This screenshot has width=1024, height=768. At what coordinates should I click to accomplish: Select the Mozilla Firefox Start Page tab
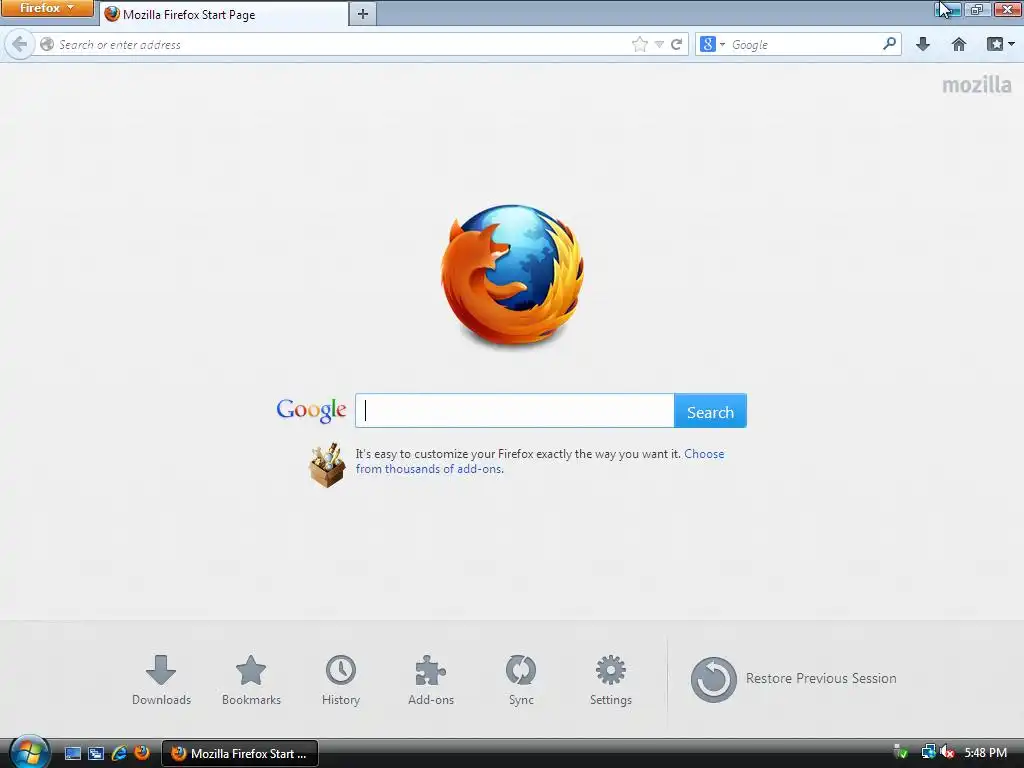(x=223, y=14)
